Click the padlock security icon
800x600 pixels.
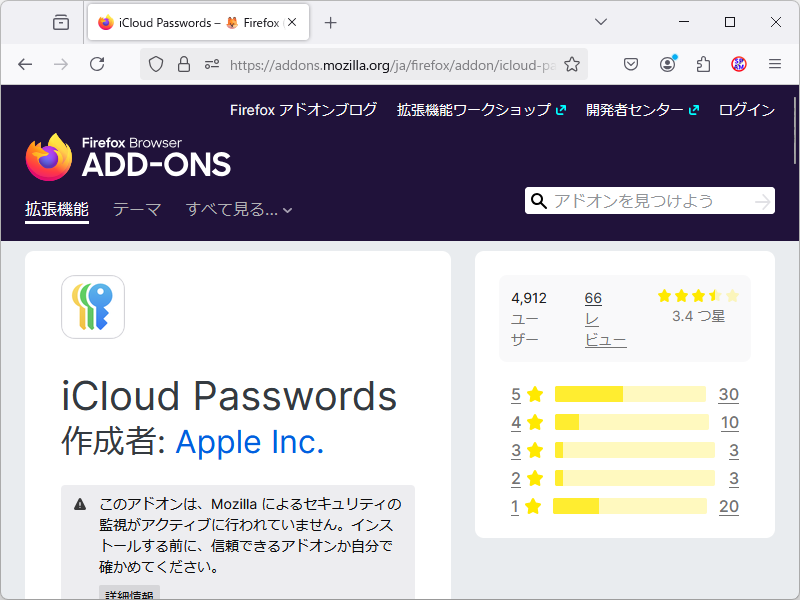(x=185, y=63)
